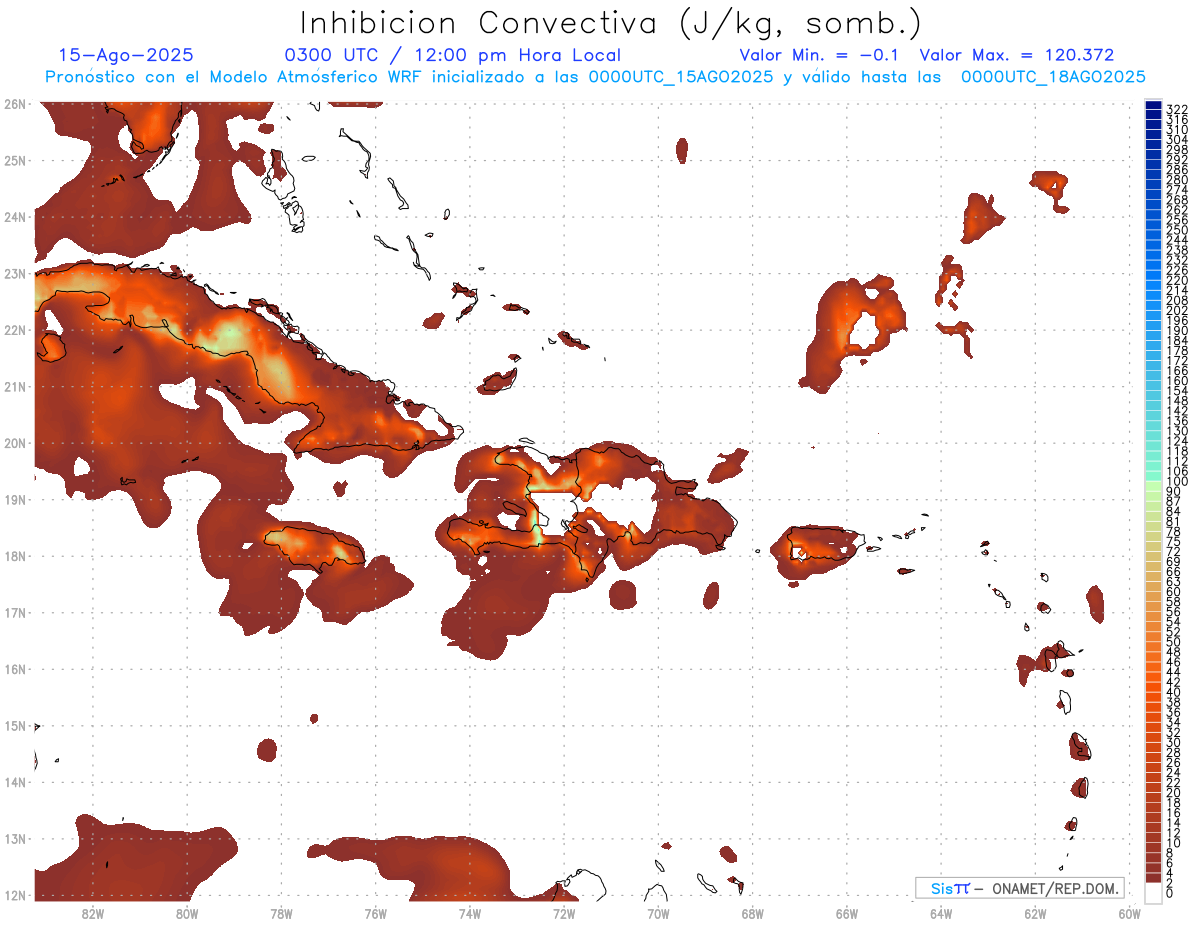
Task: Click the 74W longitude label
Action: coord(469,913)
